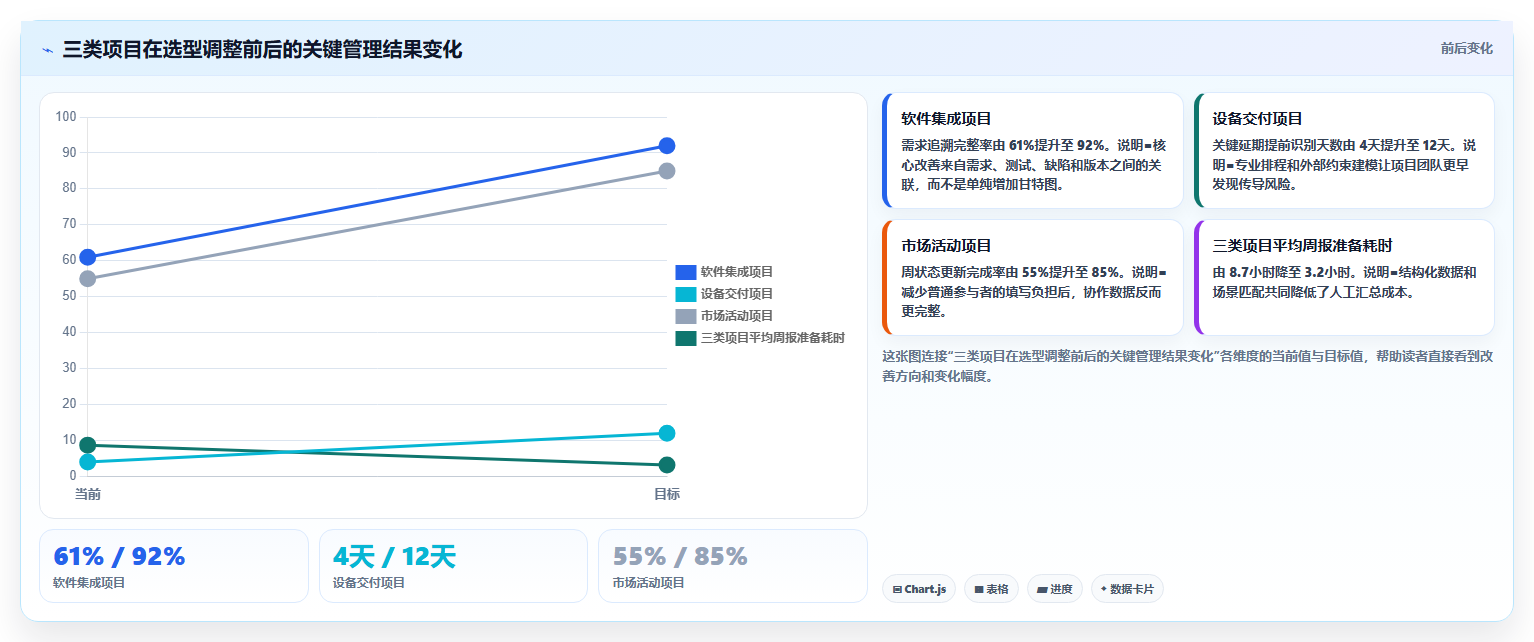The image size is (1534, 642).
Task: Click the icon inside the 表格 tag
Action: point(979,590)
